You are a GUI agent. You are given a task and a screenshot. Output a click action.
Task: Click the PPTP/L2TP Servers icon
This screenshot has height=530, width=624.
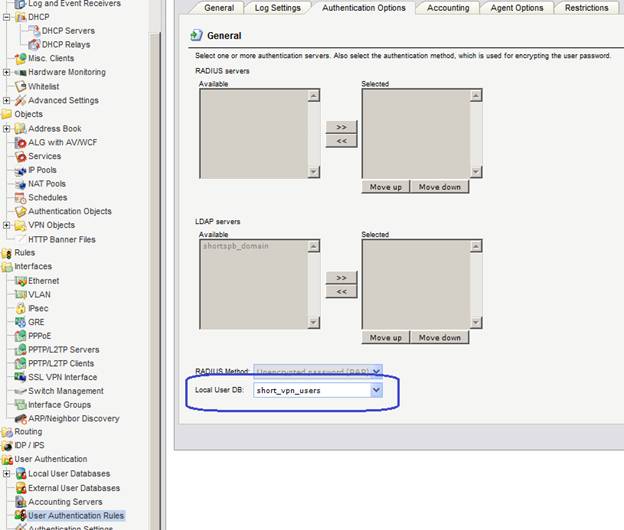[x=20, y=350]
